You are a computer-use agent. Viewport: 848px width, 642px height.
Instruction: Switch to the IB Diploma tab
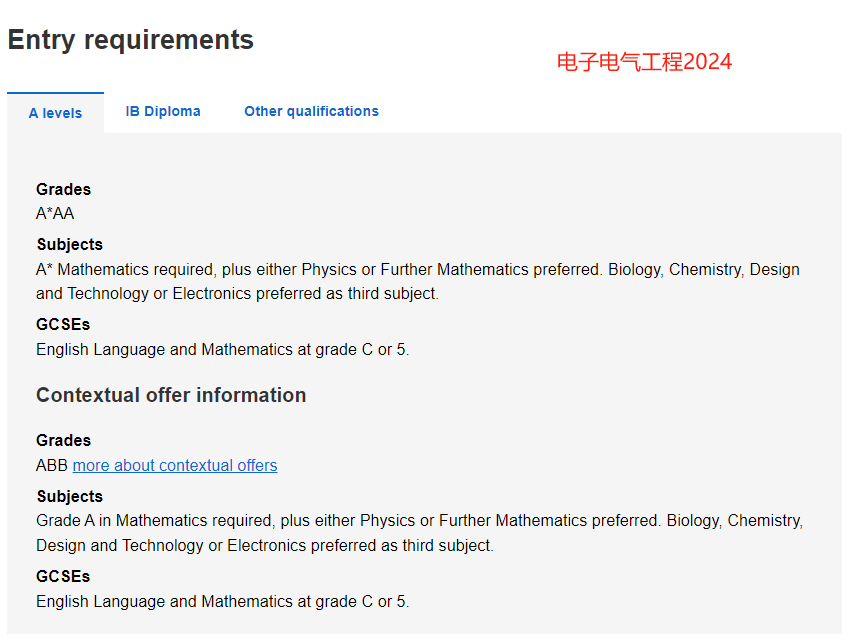click(x=163, y=111)
